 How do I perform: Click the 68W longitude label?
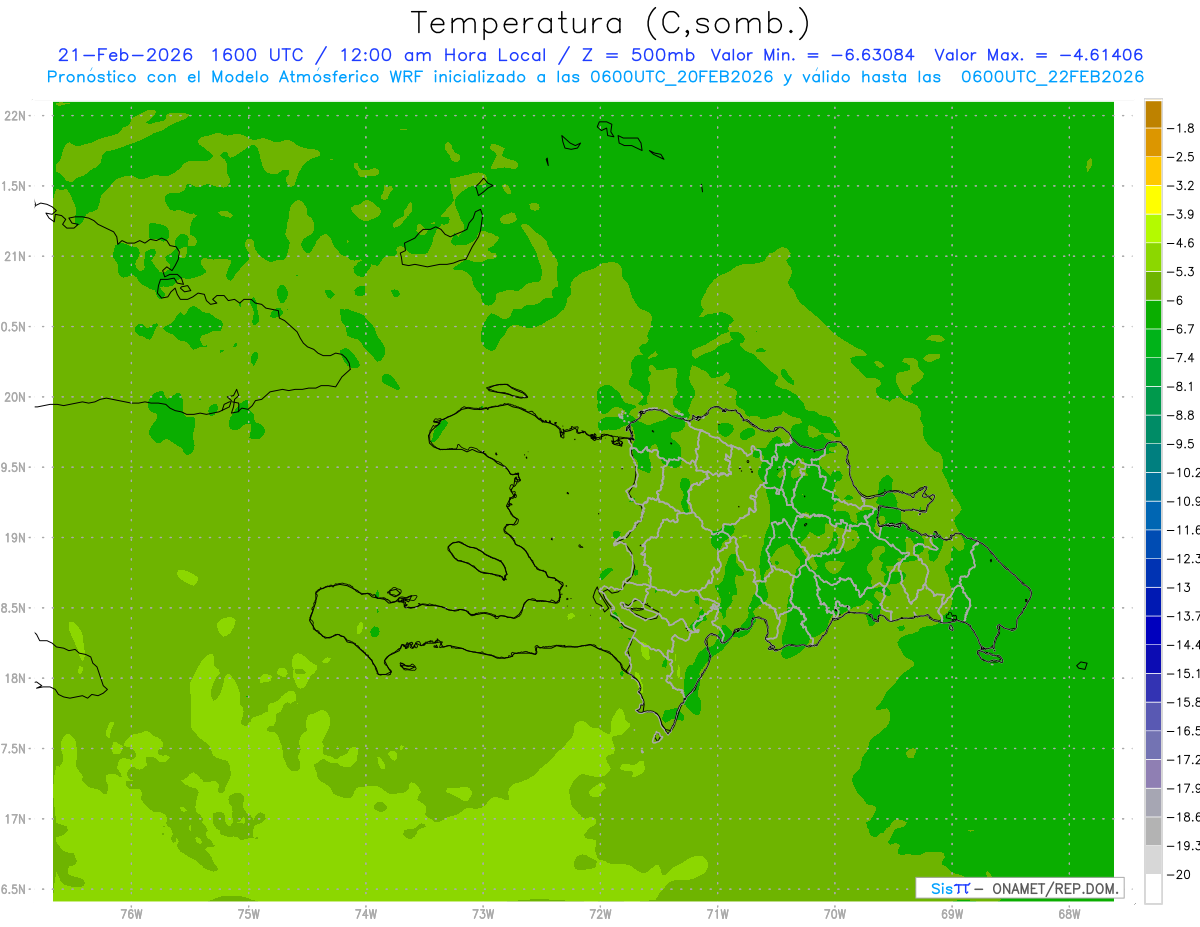click(1068, 914)
